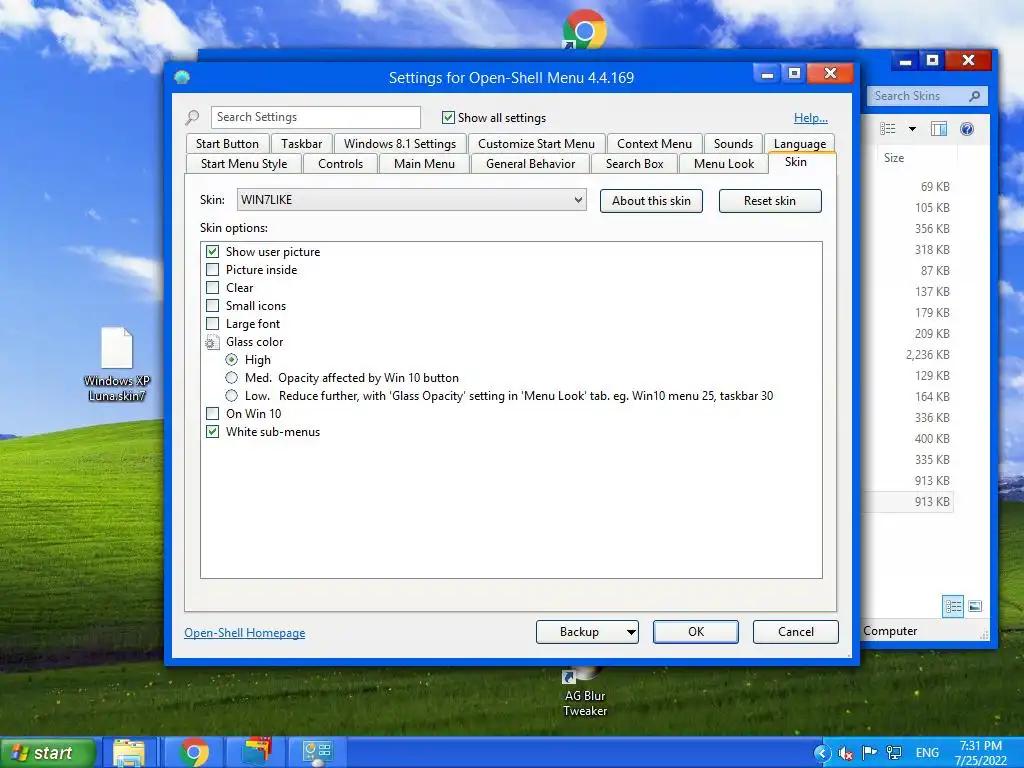Viewport: 1024px width, 768px height.
Task: Open the Open-Shell Homepage link
Action: (244, 633)
